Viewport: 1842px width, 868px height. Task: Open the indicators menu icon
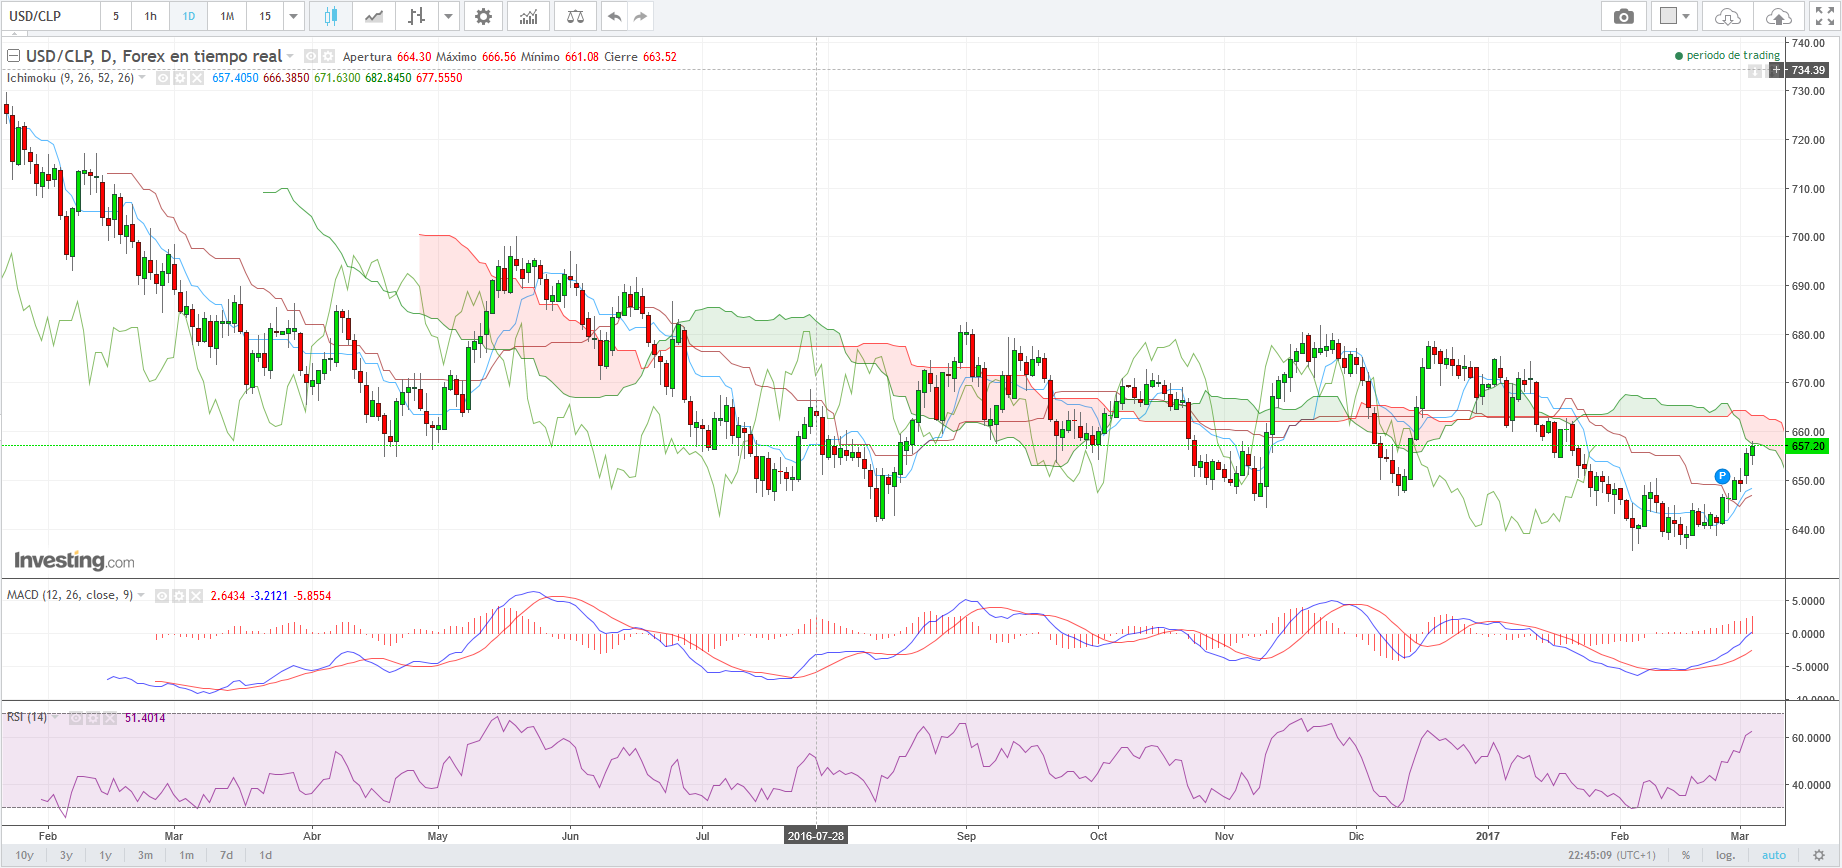click(x=528, y=16)
